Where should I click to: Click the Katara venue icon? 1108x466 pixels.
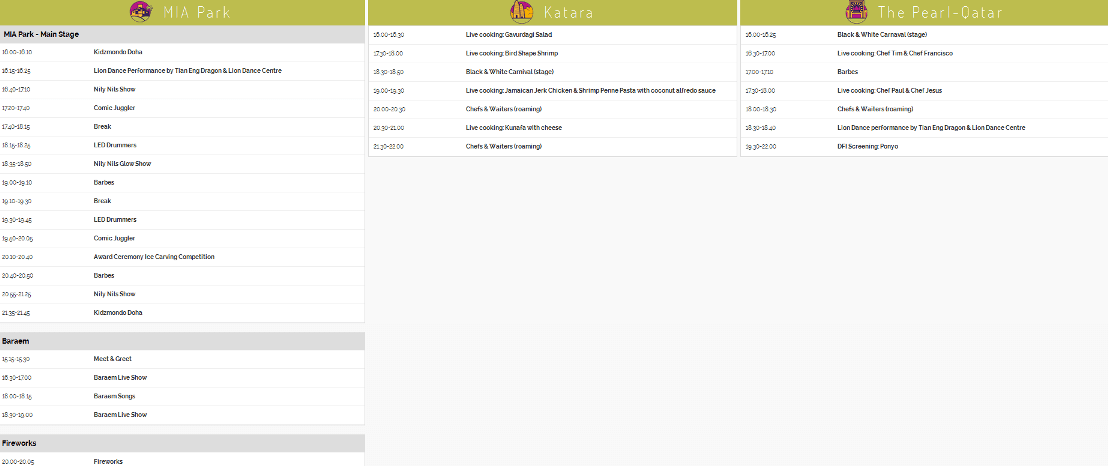click(x=521, y=12)
